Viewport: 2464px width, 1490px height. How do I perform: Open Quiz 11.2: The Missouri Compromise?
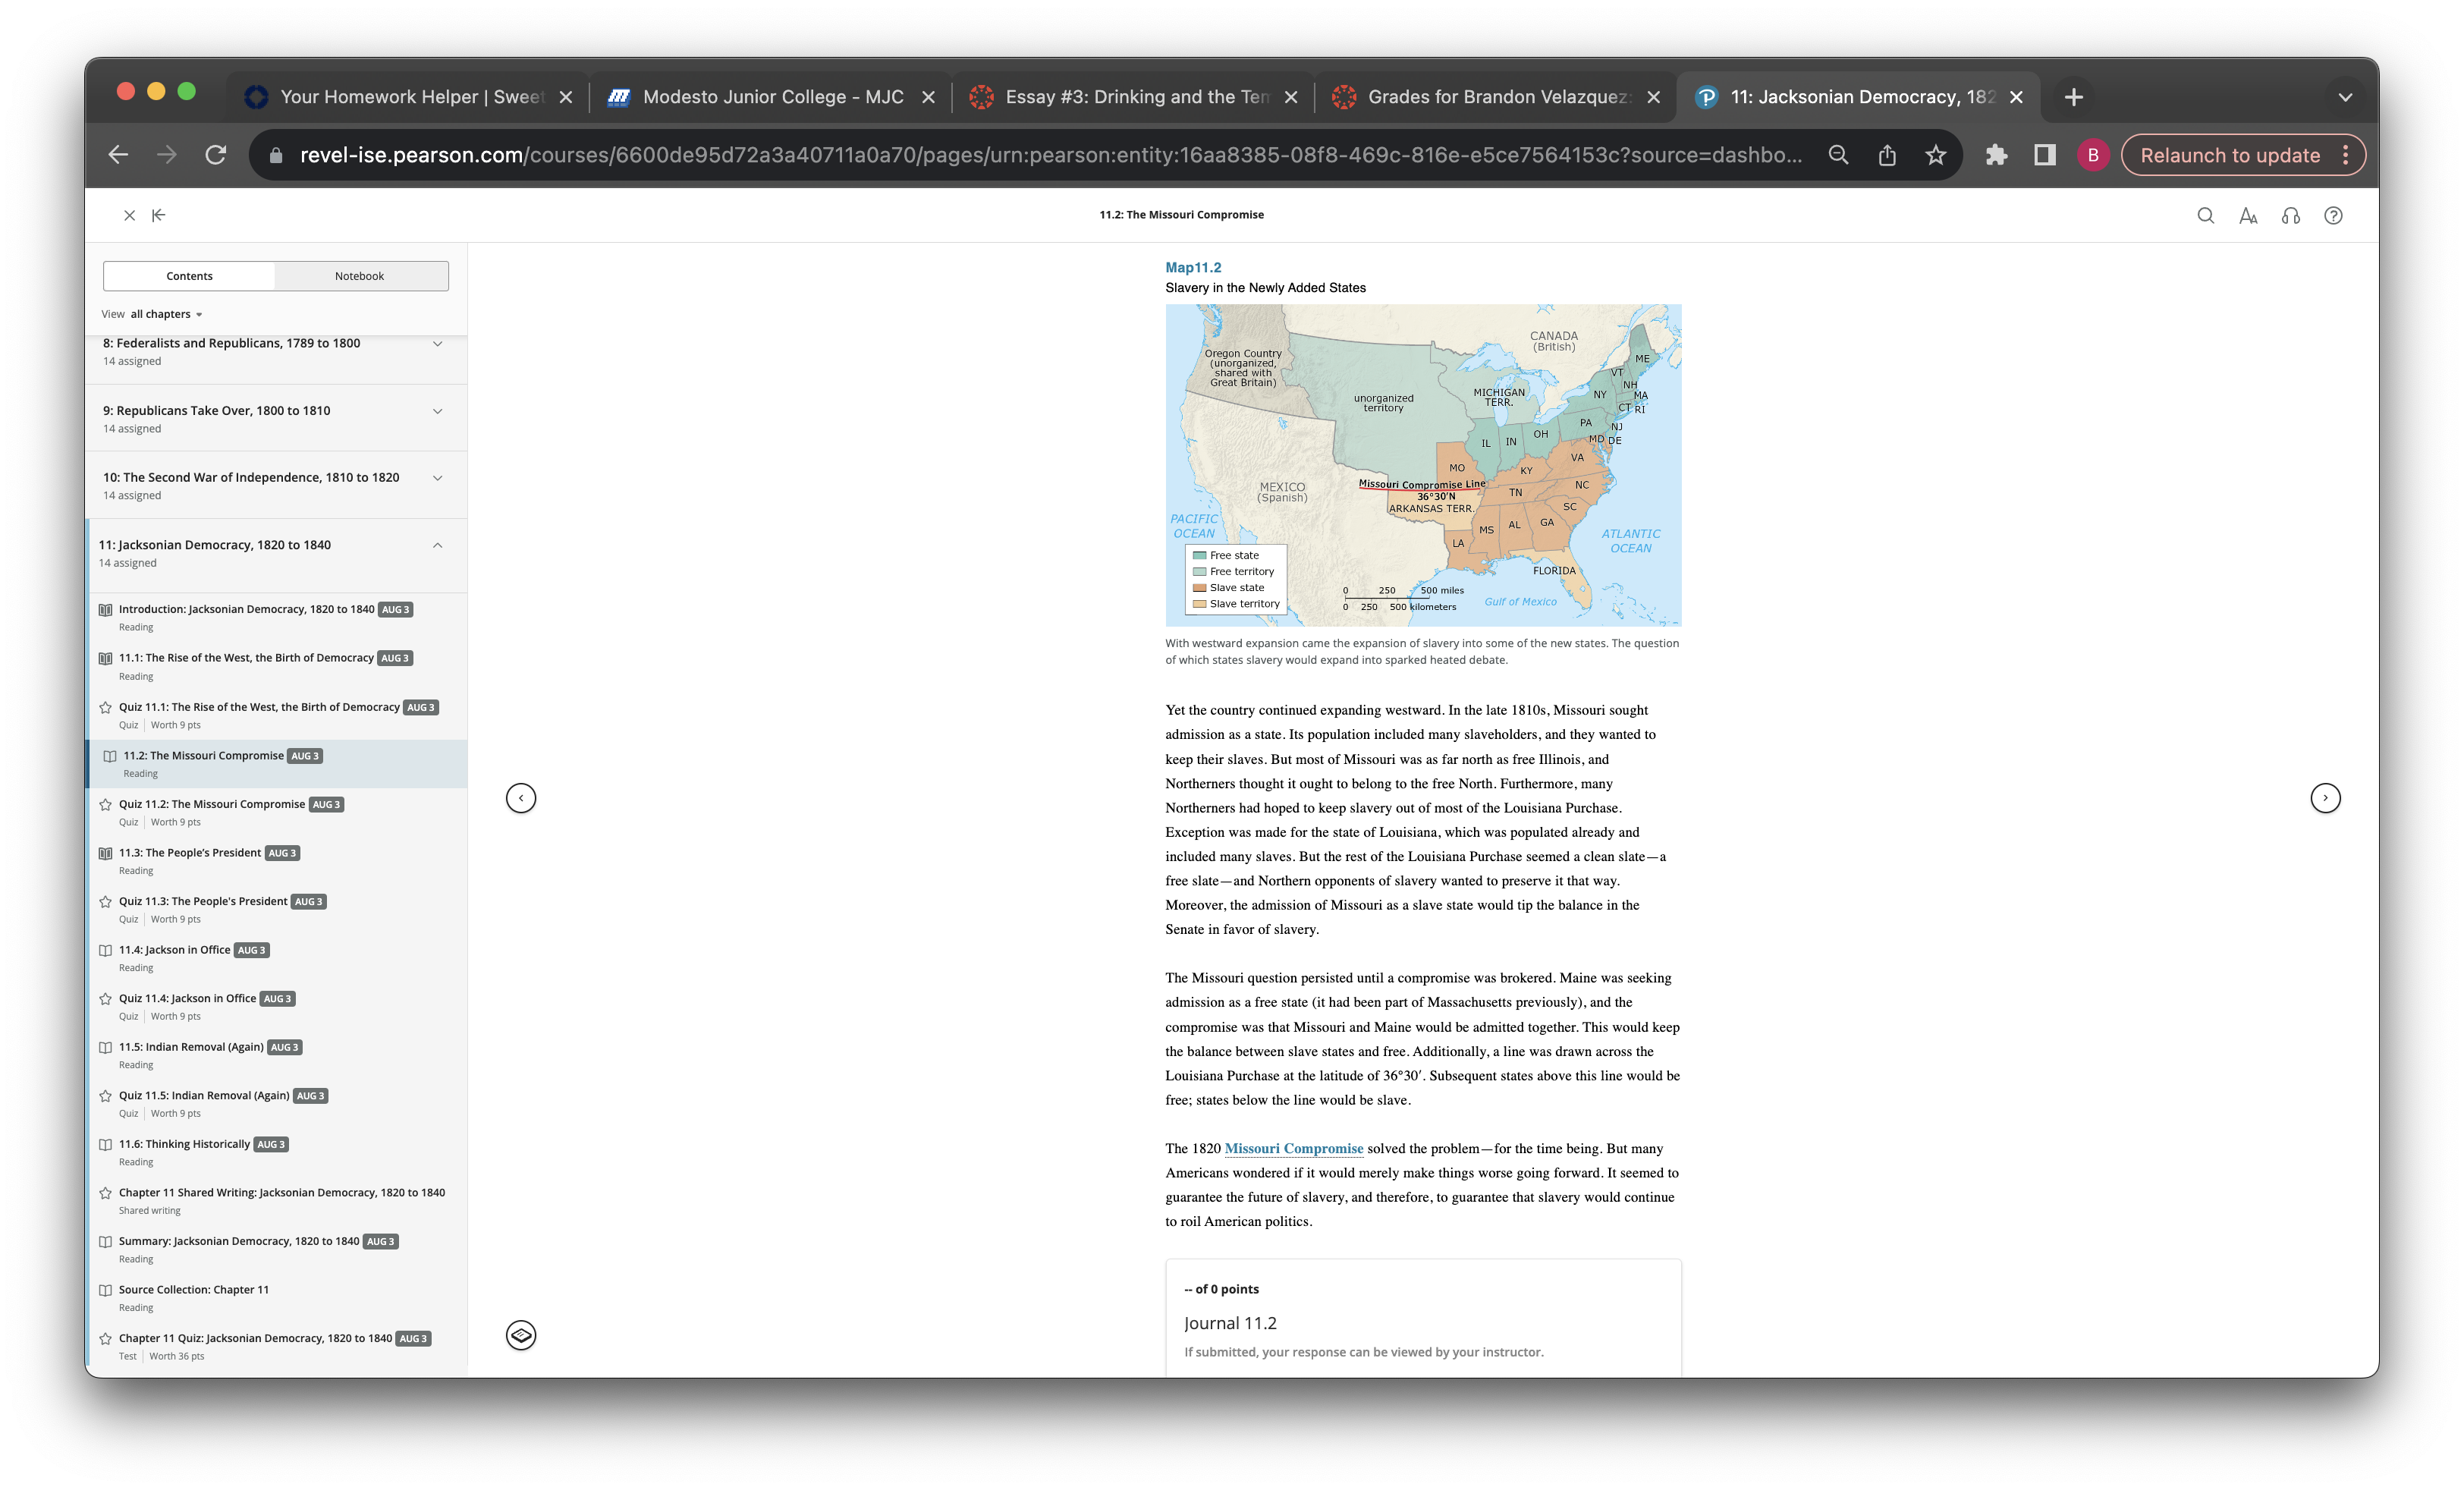tap(212, 804)
